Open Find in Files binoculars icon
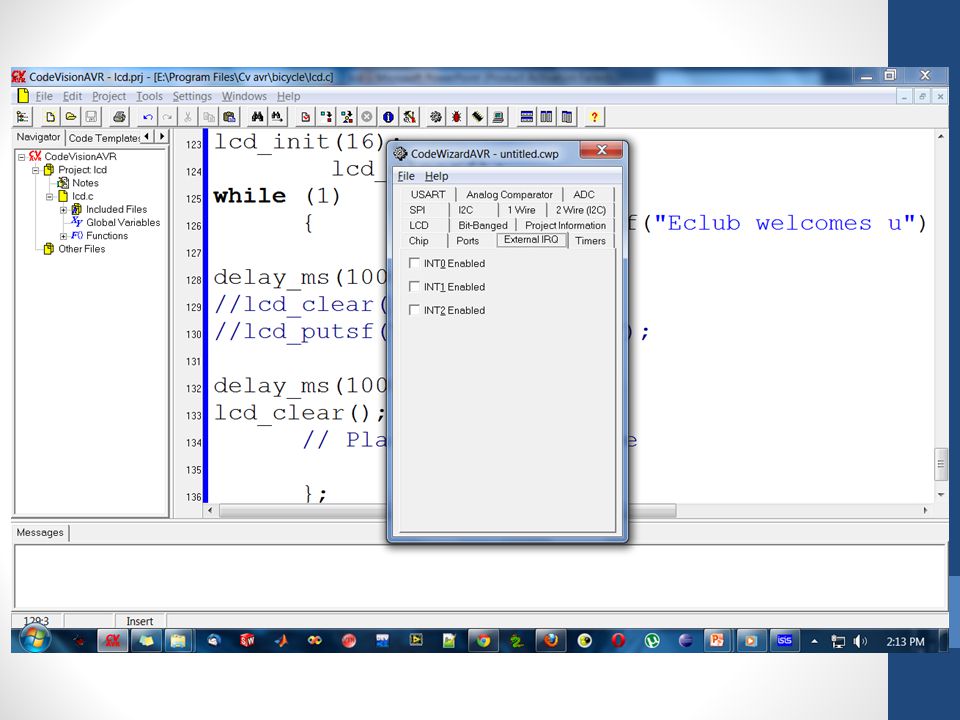The image size is (960, 720). point(277,116)
